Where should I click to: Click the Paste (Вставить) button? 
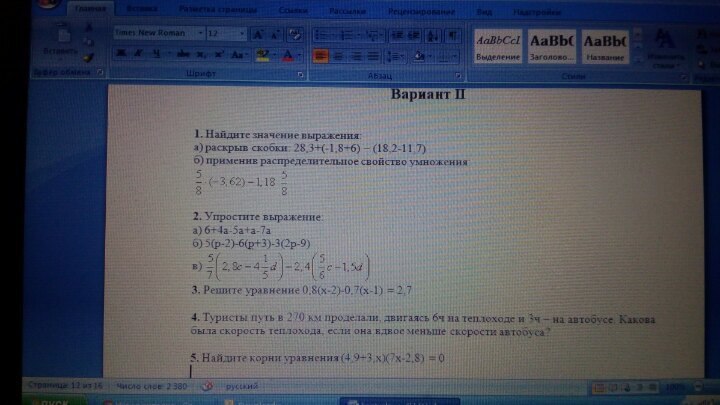pos(62,40)
